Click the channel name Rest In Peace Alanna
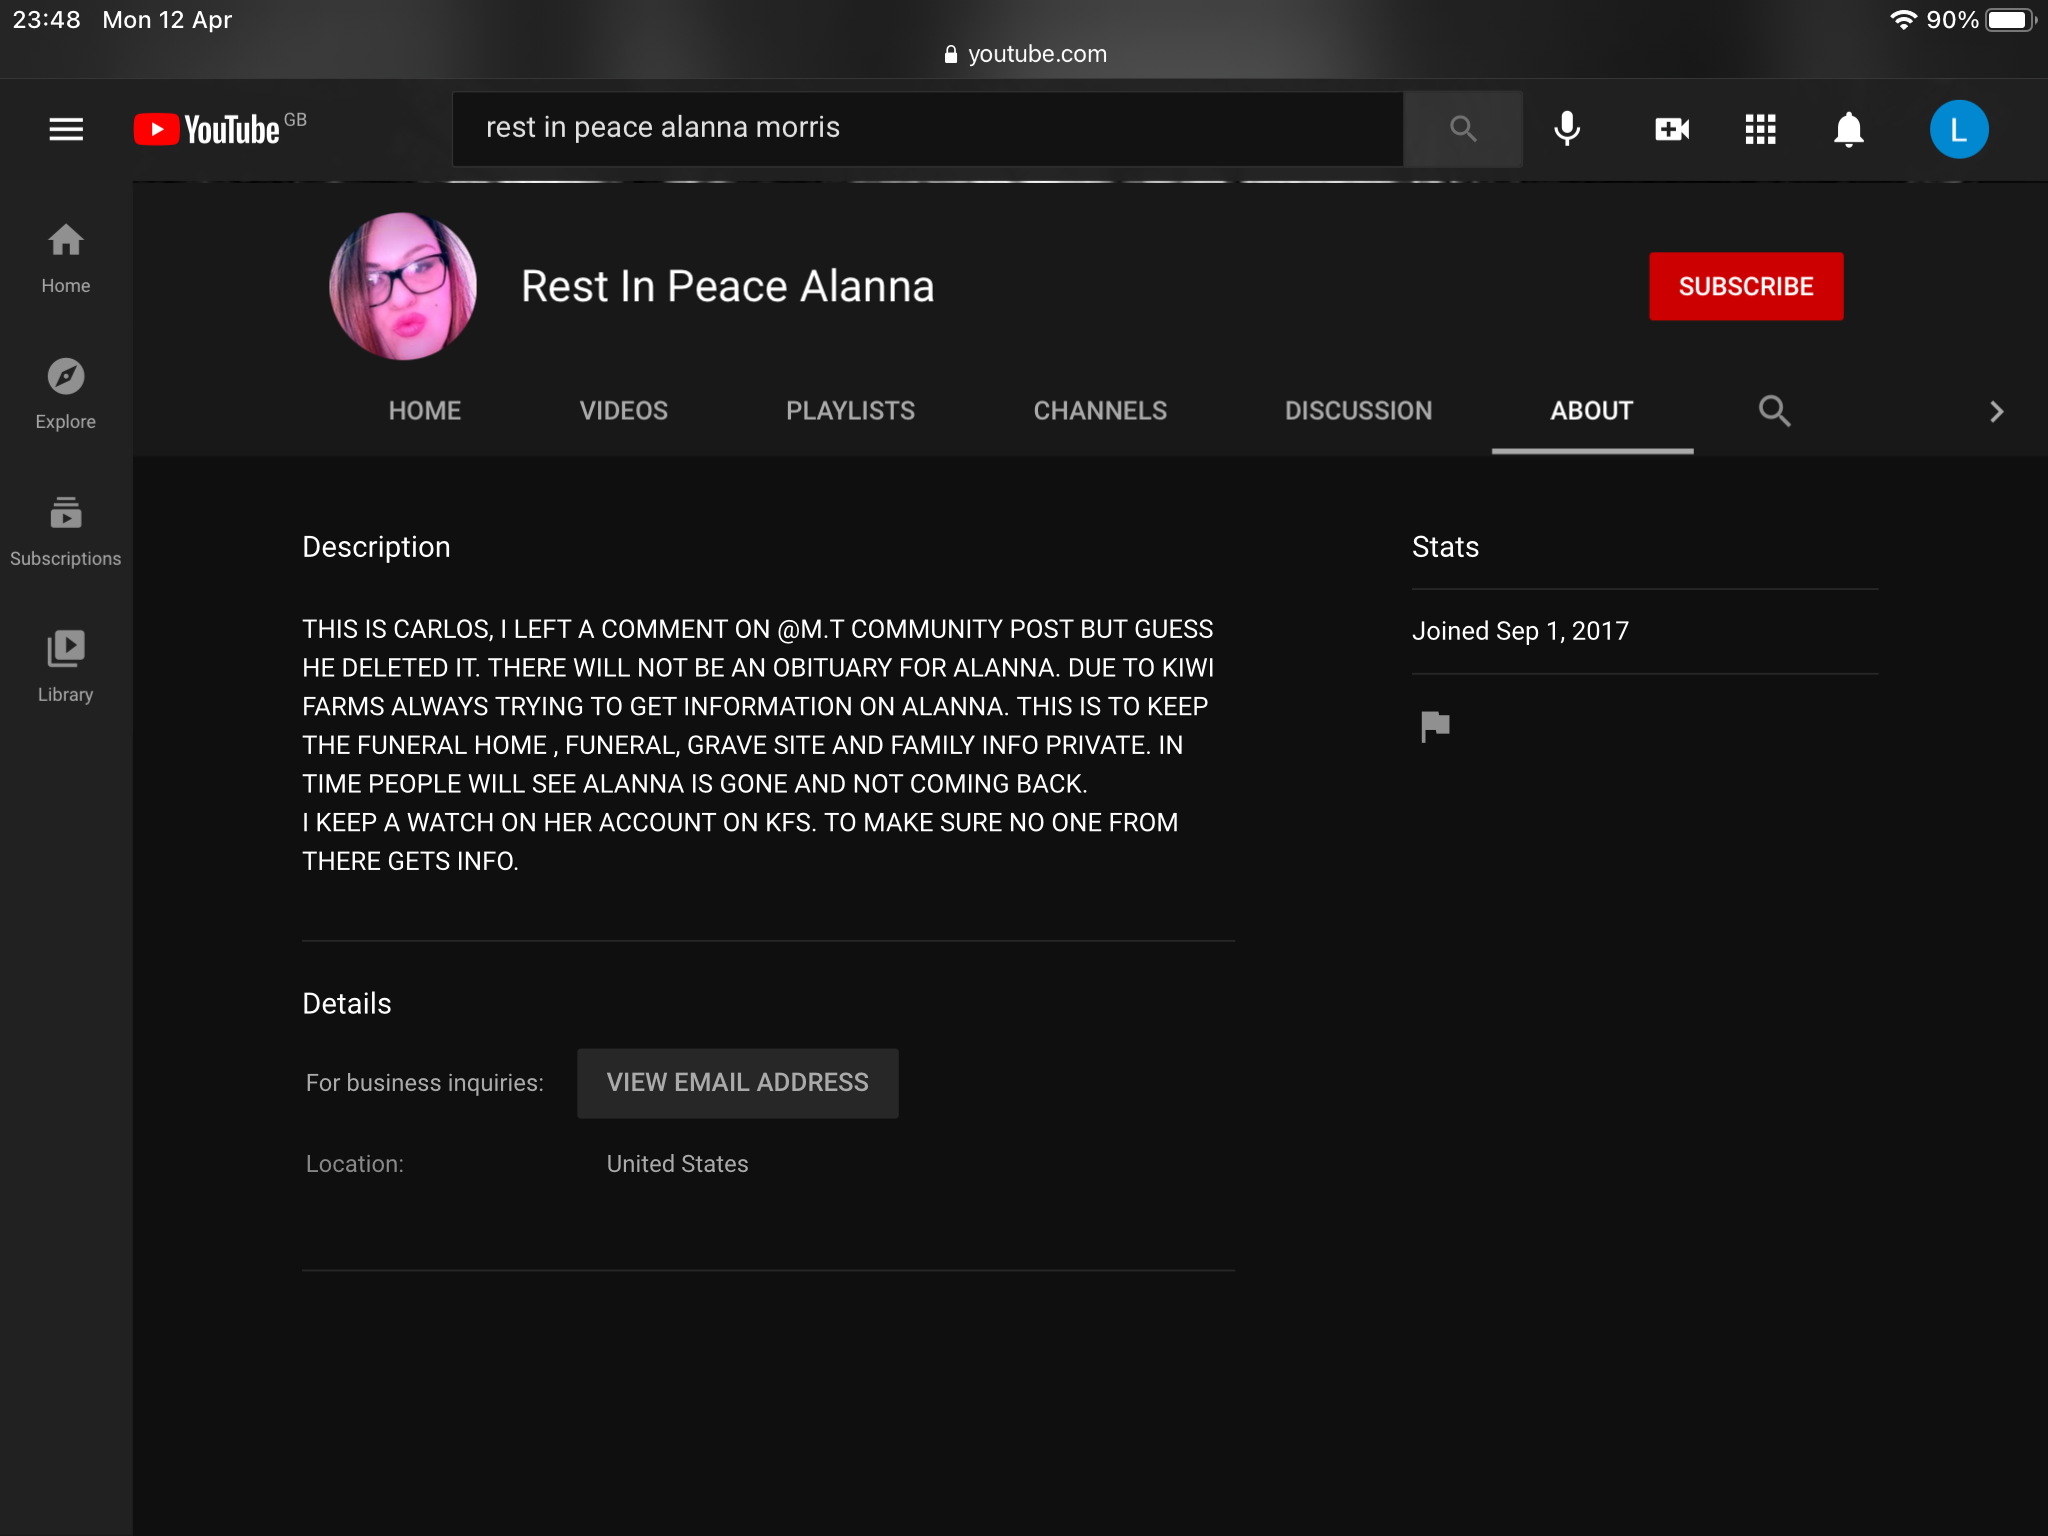 coord(728,286)
